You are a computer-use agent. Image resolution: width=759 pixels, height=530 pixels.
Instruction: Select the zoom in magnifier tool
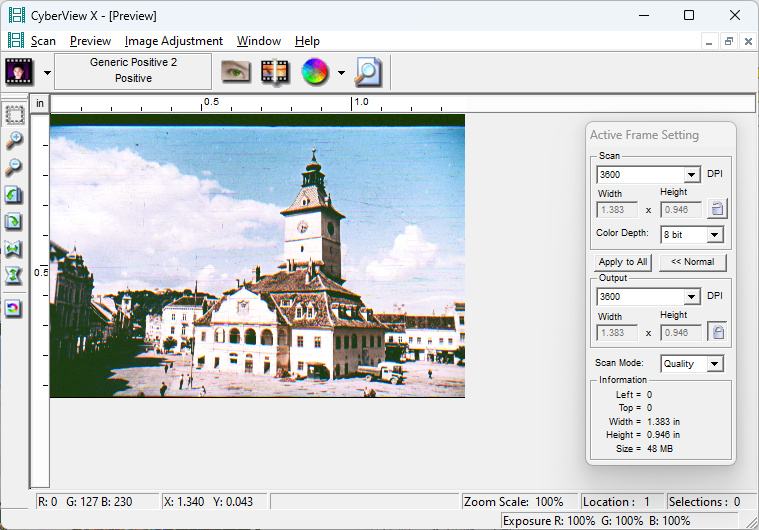(x=14, y=140)
